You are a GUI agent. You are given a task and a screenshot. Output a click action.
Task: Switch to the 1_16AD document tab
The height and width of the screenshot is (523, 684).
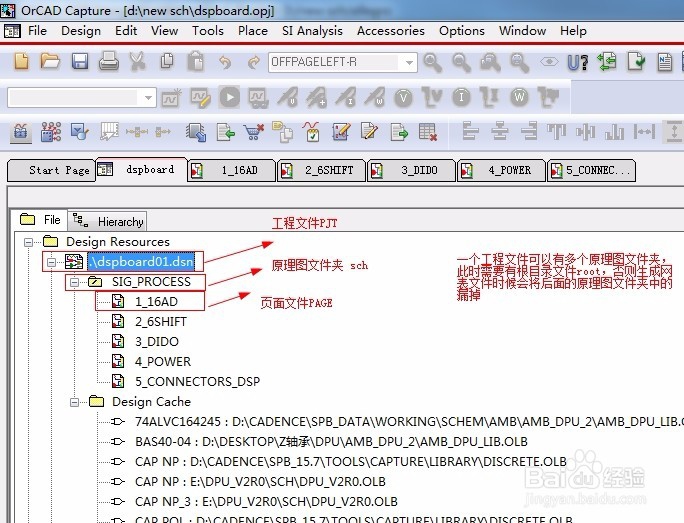coord(232,170)
